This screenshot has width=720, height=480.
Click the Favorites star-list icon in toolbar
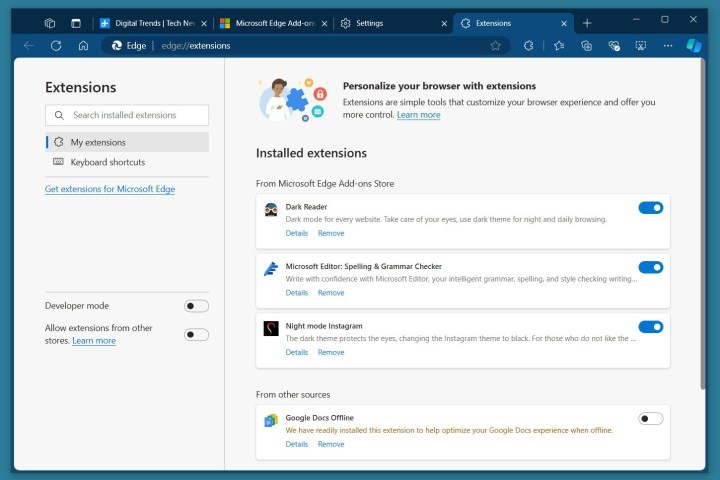pos(559,45)
